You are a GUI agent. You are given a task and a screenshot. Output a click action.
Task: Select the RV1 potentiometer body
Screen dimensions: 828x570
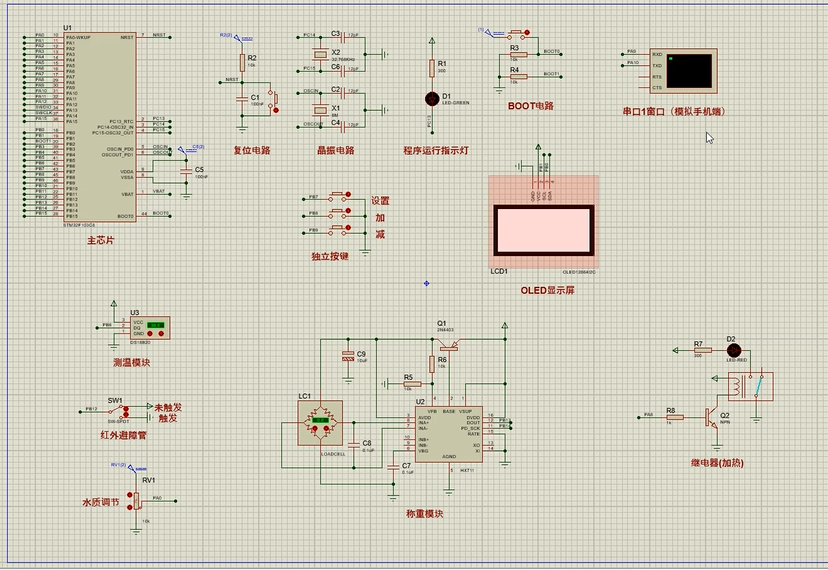(136, 501)
